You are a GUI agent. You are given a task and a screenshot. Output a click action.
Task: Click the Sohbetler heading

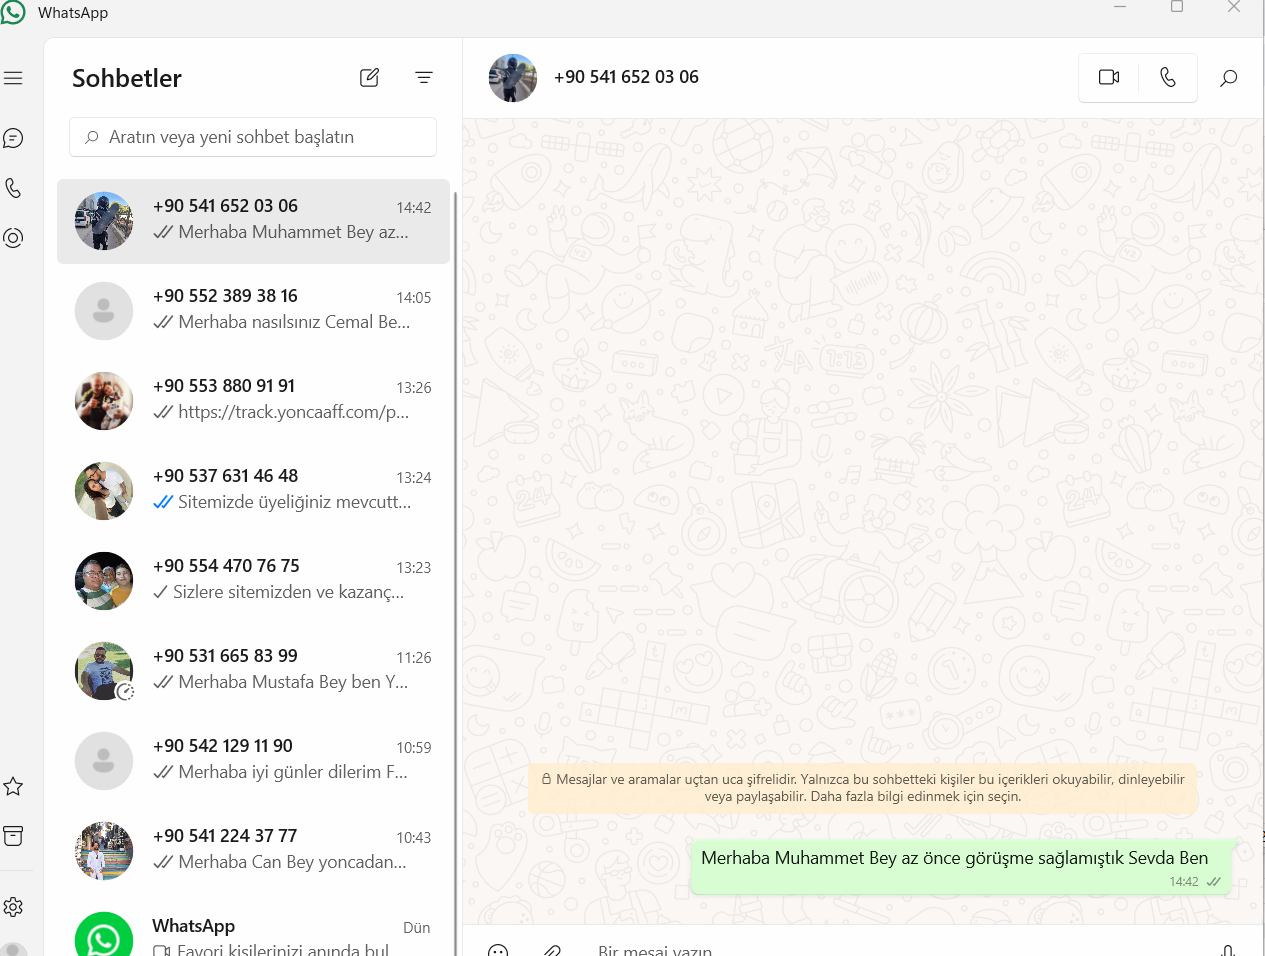click(x=127, y=78)
